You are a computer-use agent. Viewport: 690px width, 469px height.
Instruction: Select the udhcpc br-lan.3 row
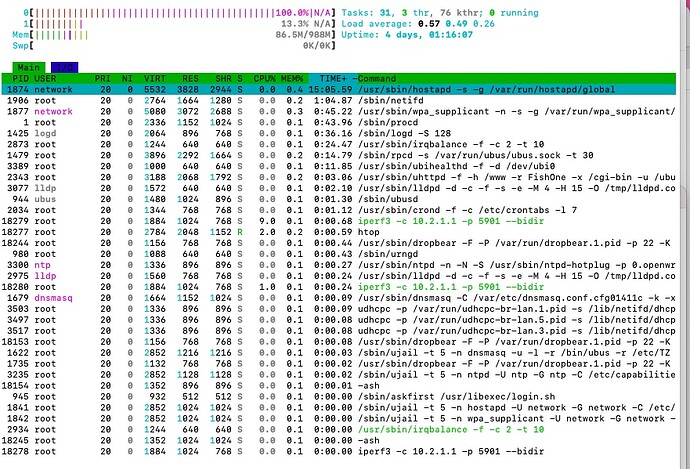(338, 331)
